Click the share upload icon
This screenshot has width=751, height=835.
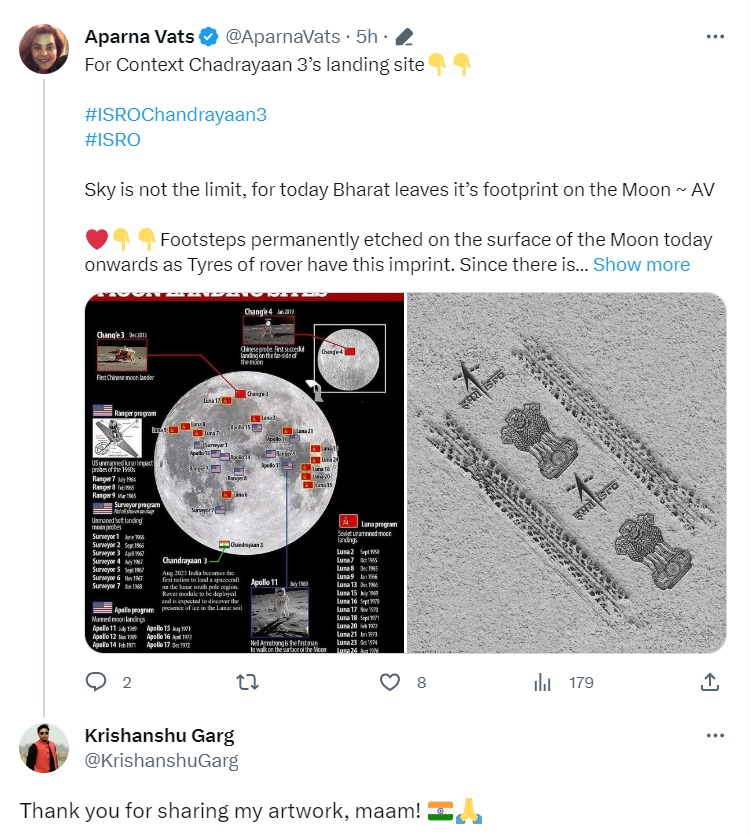(709, 682)
